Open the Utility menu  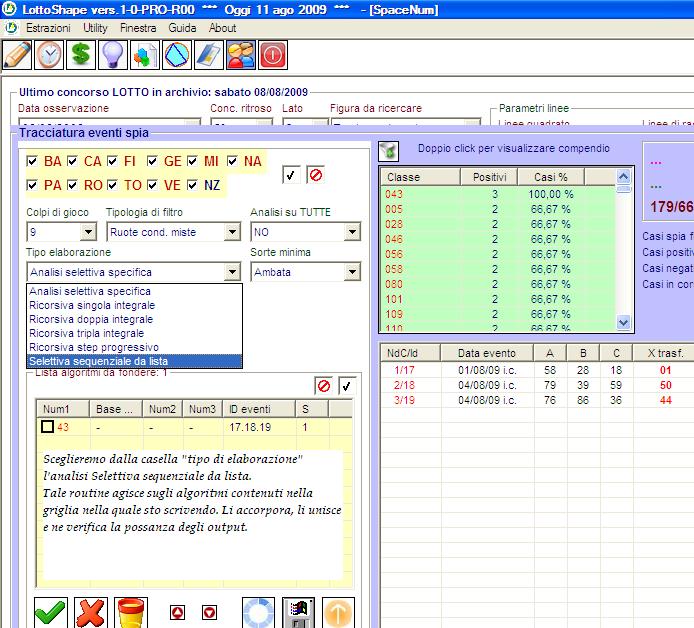[95, 28]
